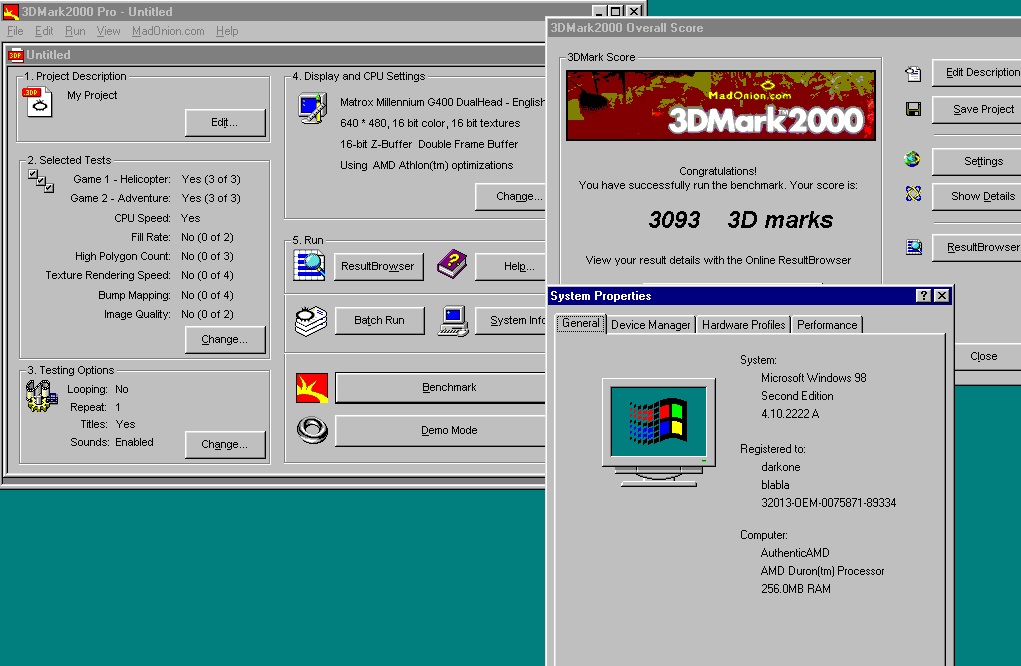Select the General tab in System Properties
1021x666 pixels.
coord(580,323)
